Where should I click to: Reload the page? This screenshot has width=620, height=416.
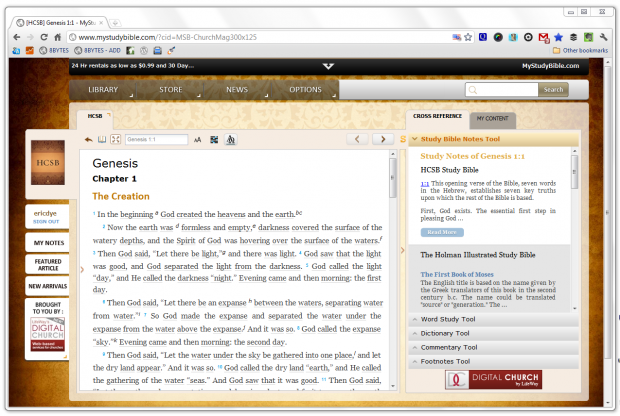tap(44, 37)
